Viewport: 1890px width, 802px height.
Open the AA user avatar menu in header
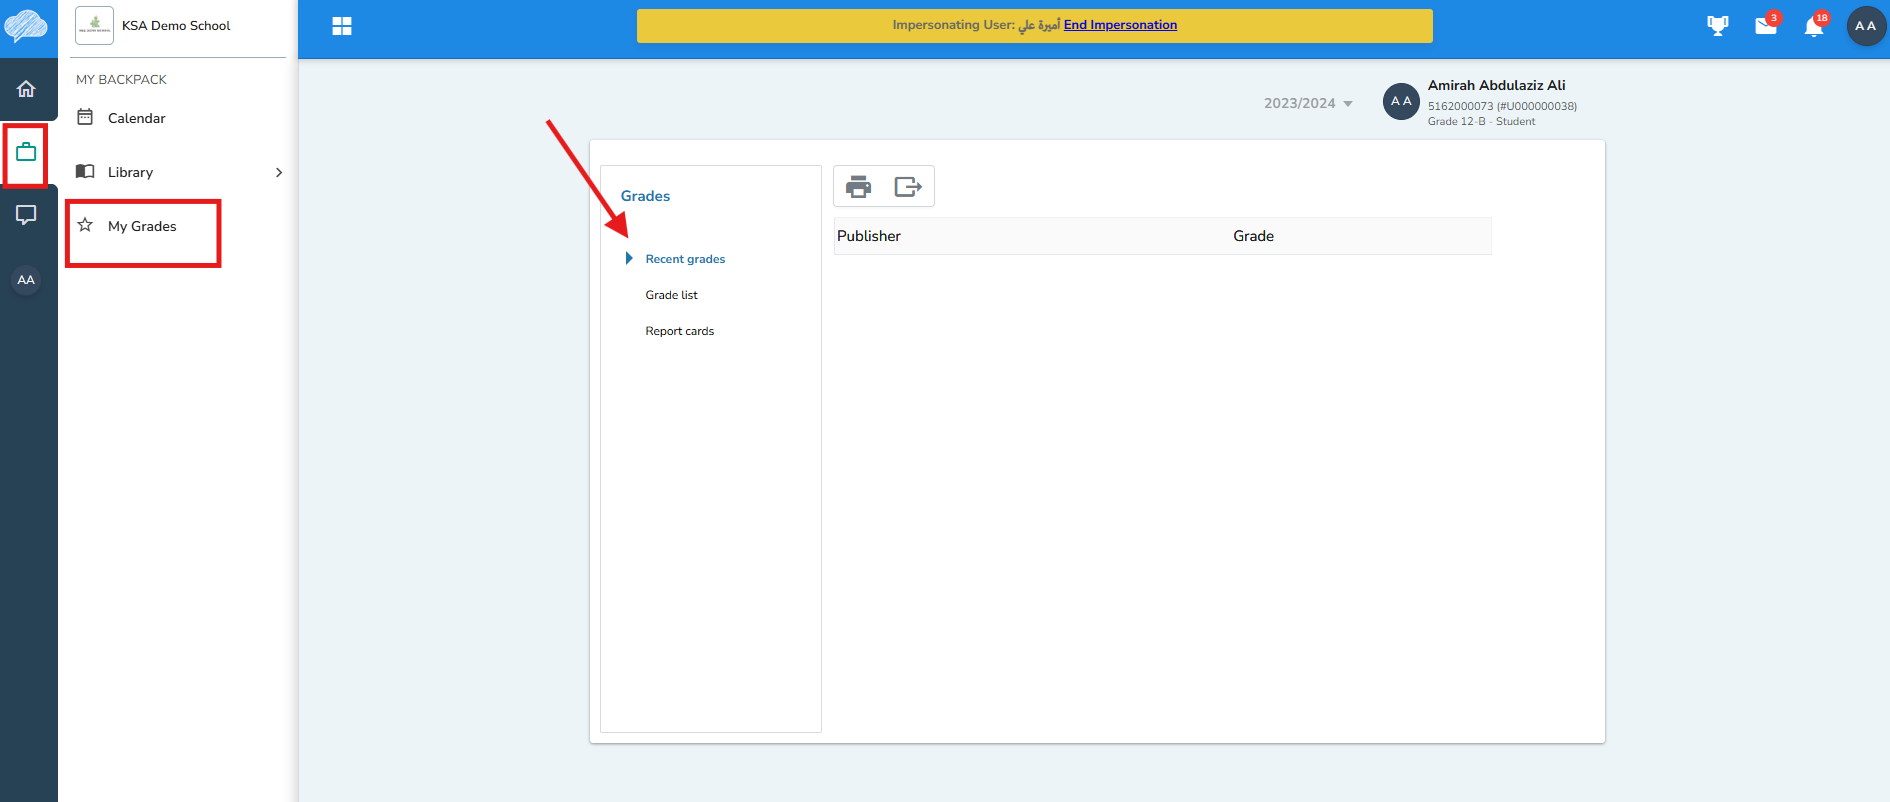(x=1866, y=26)
